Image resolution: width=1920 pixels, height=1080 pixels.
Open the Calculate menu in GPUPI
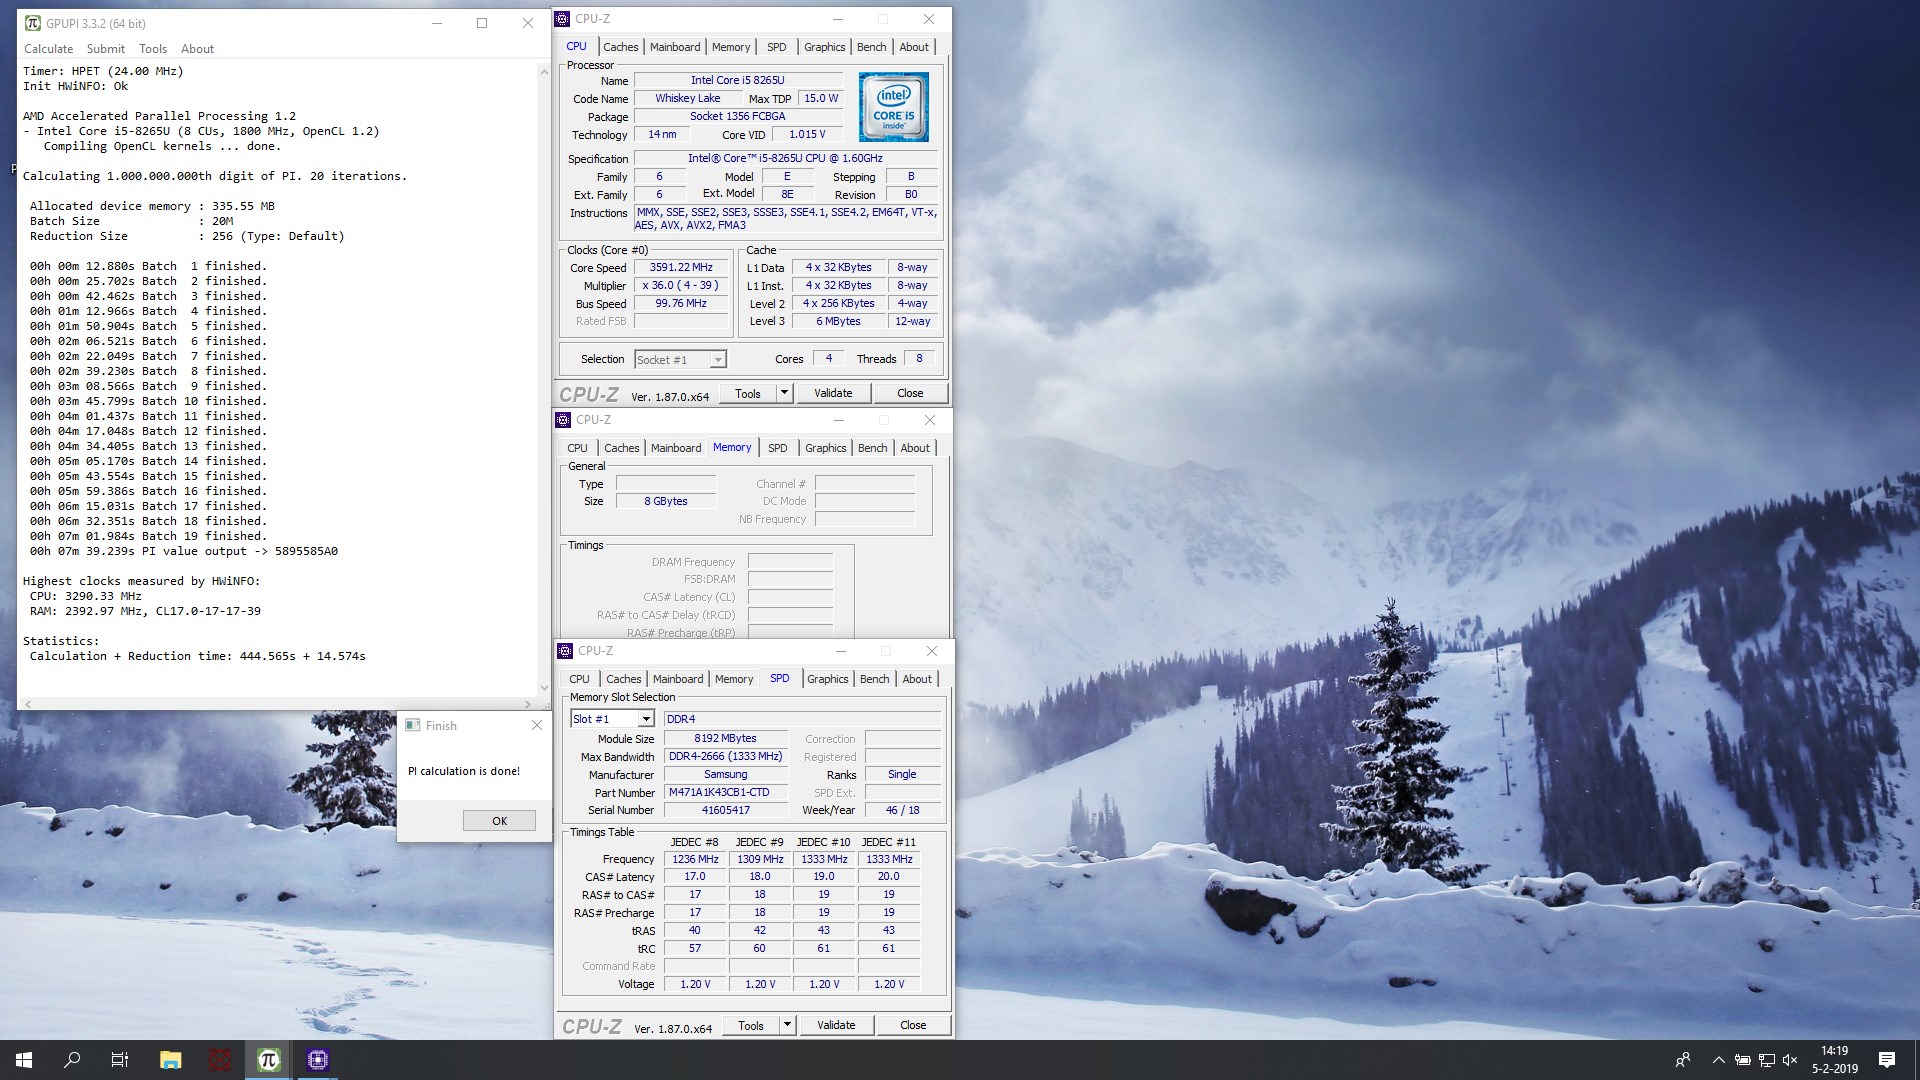tap(48, 49)
